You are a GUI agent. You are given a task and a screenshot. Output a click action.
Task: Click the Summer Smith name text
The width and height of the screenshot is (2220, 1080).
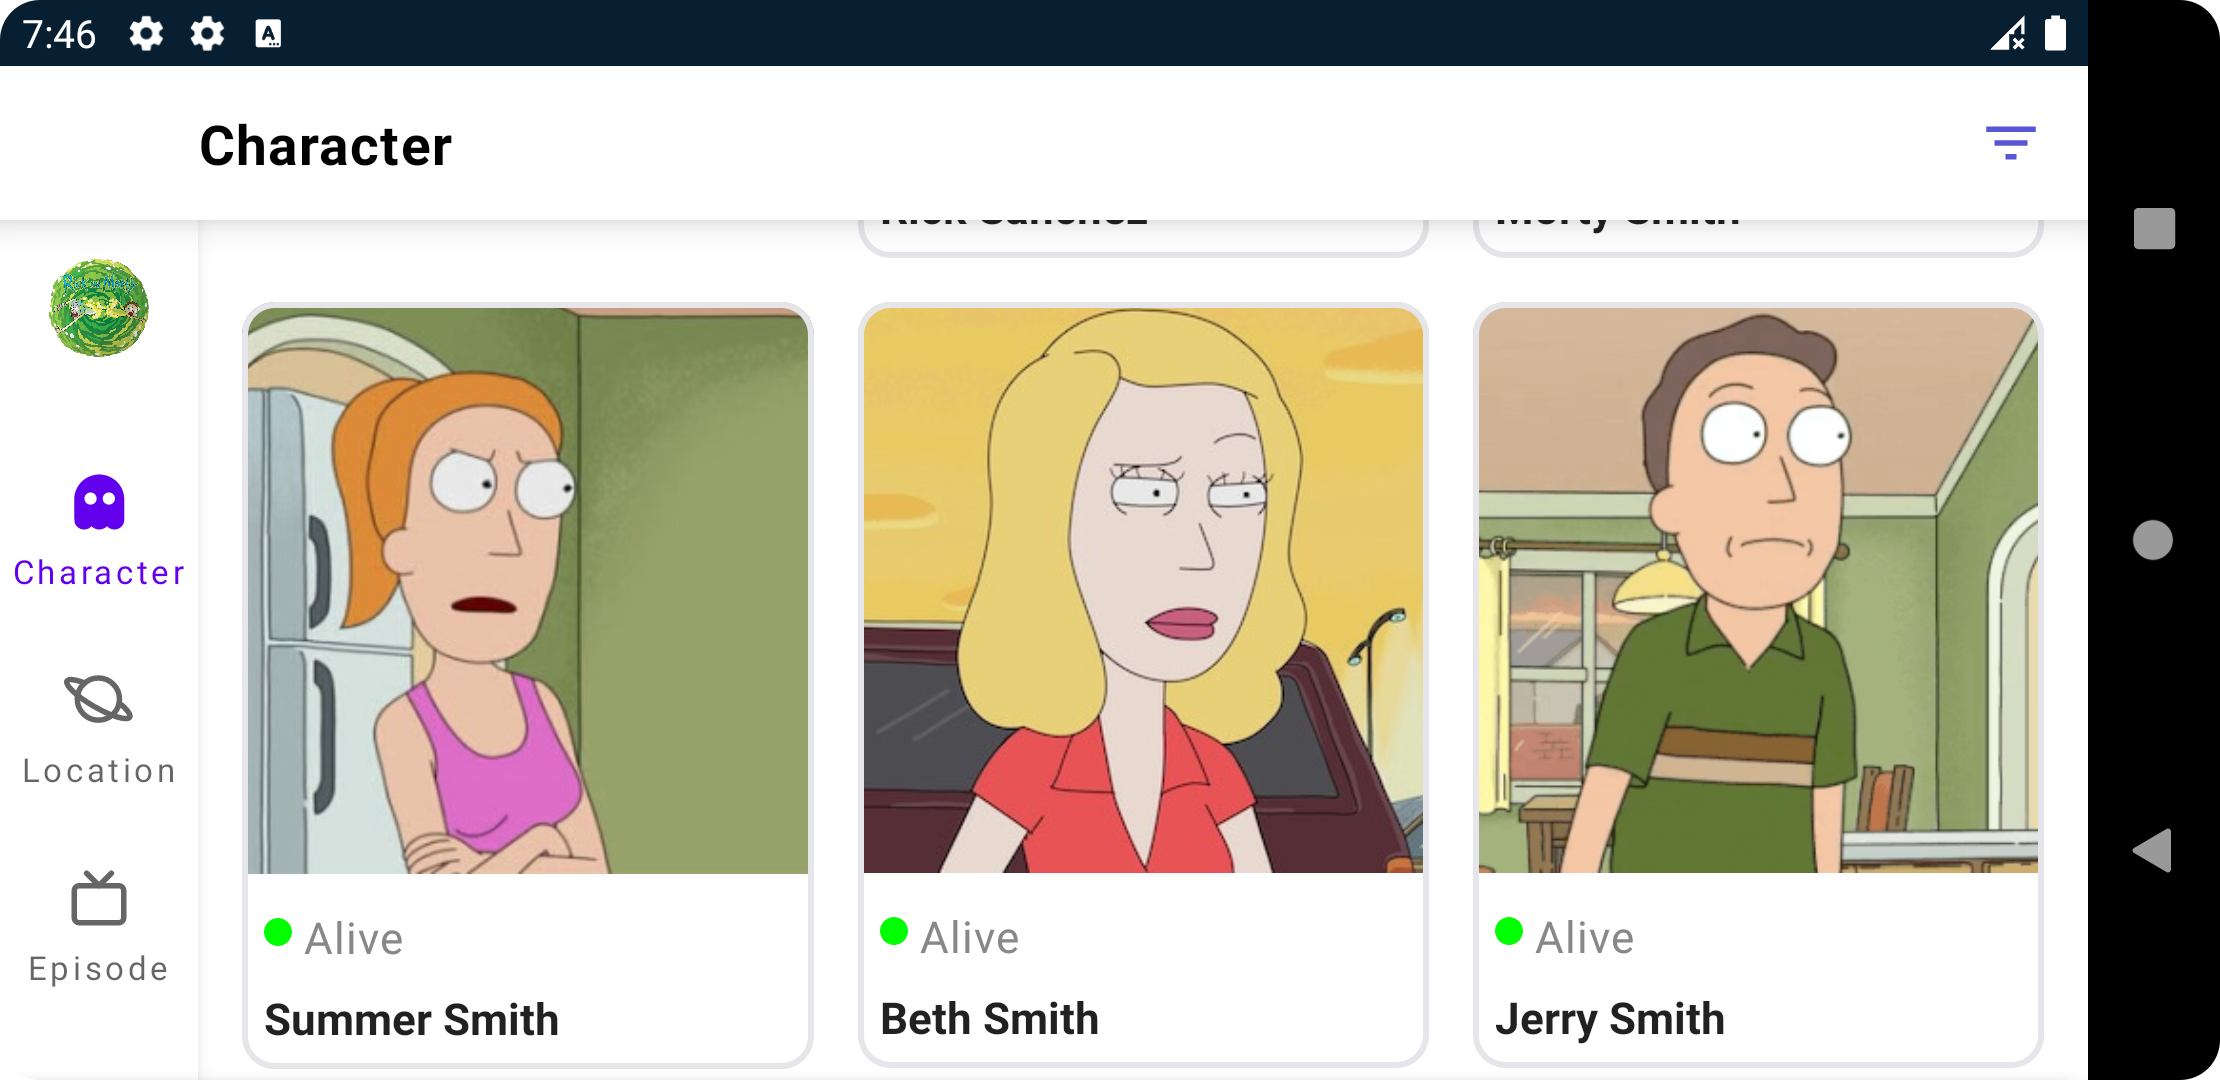pos(411,1020)
